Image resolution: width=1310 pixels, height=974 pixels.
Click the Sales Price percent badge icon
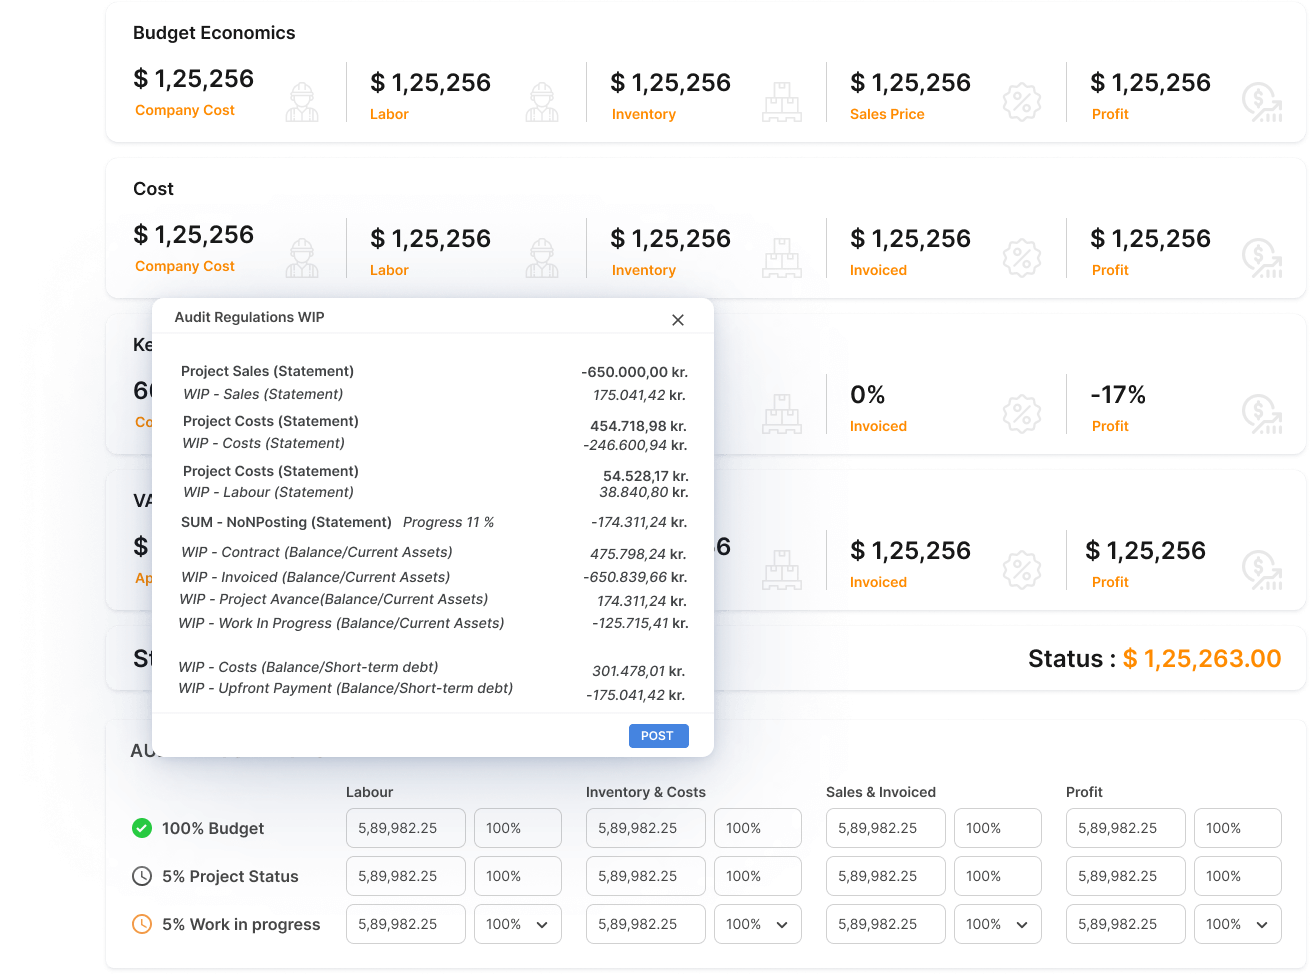tap(1021, 102)
